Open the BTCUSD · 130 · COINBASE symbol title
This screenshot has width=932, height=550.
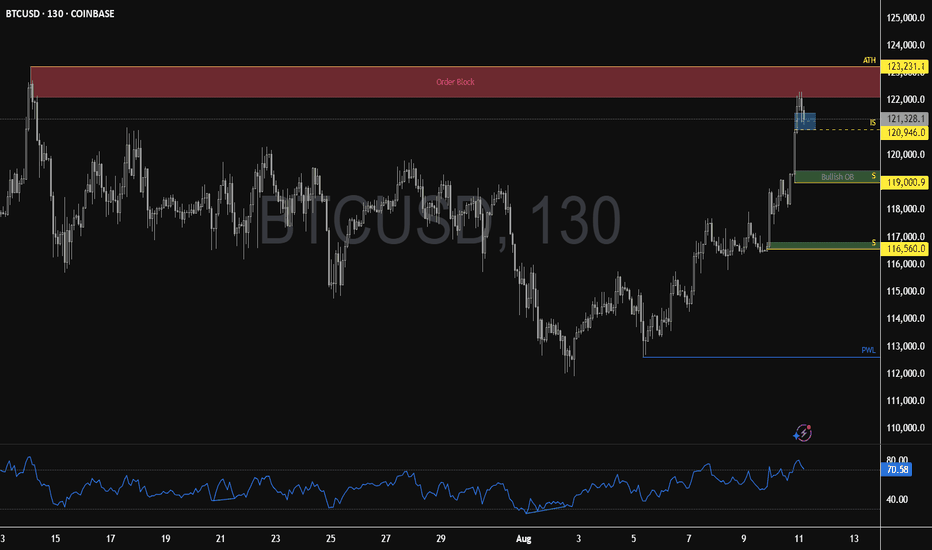pos(60,13)
